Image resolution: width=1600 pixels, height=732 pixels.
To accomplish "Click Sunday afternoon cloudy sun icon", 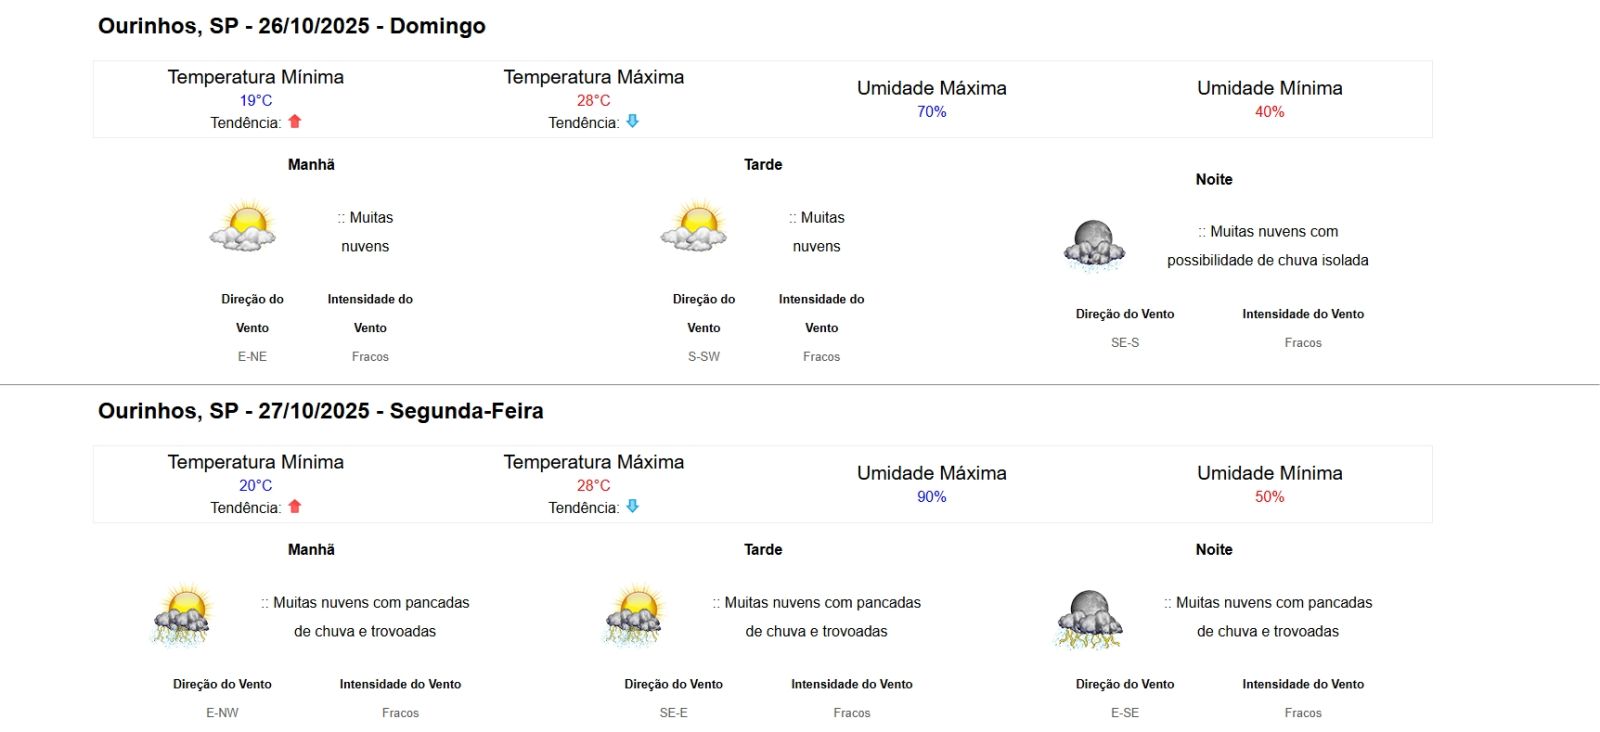I will coord(694,226).
